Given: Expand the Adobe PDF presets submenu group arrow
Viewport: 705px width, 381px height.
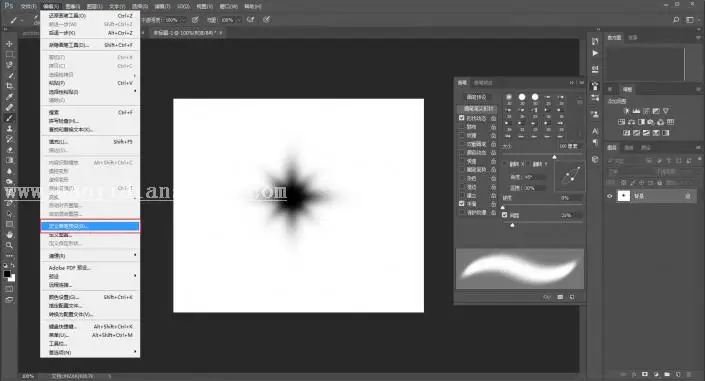Looking at the screenshot, I should point(135,276).
